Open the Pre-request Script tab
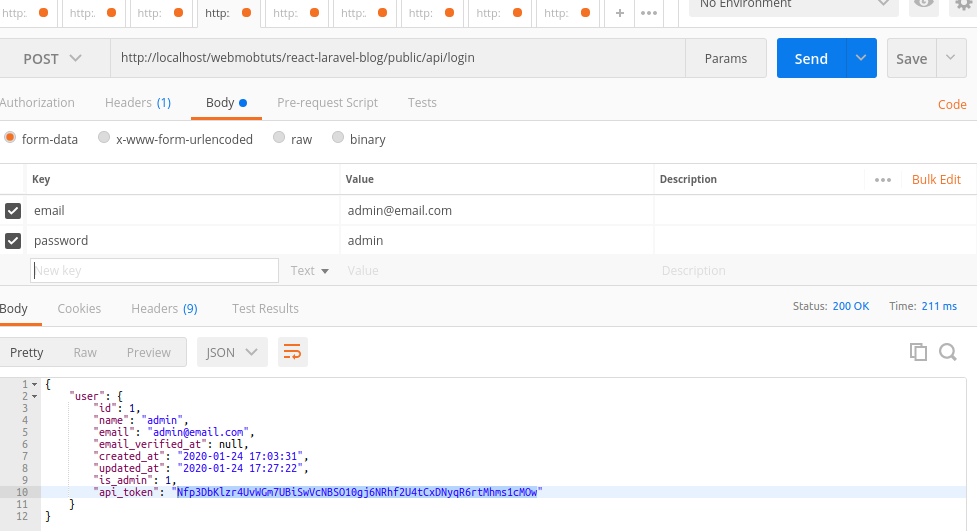This screenshot has width=977, height=531. pos(327,103)
